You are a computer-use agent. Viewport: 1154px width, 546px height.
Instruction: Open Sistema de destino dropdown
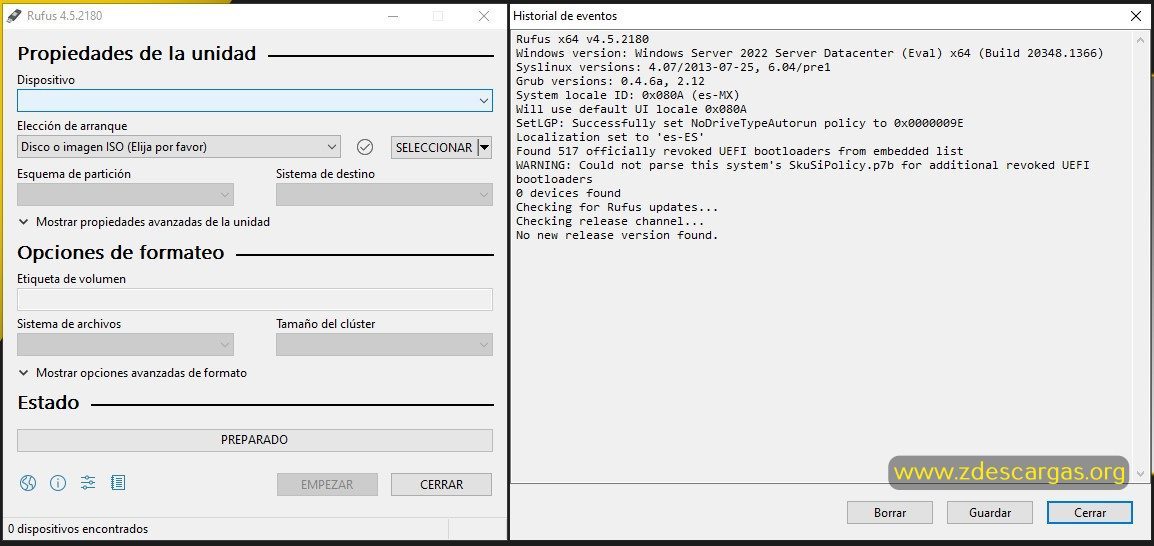point(384,194)
